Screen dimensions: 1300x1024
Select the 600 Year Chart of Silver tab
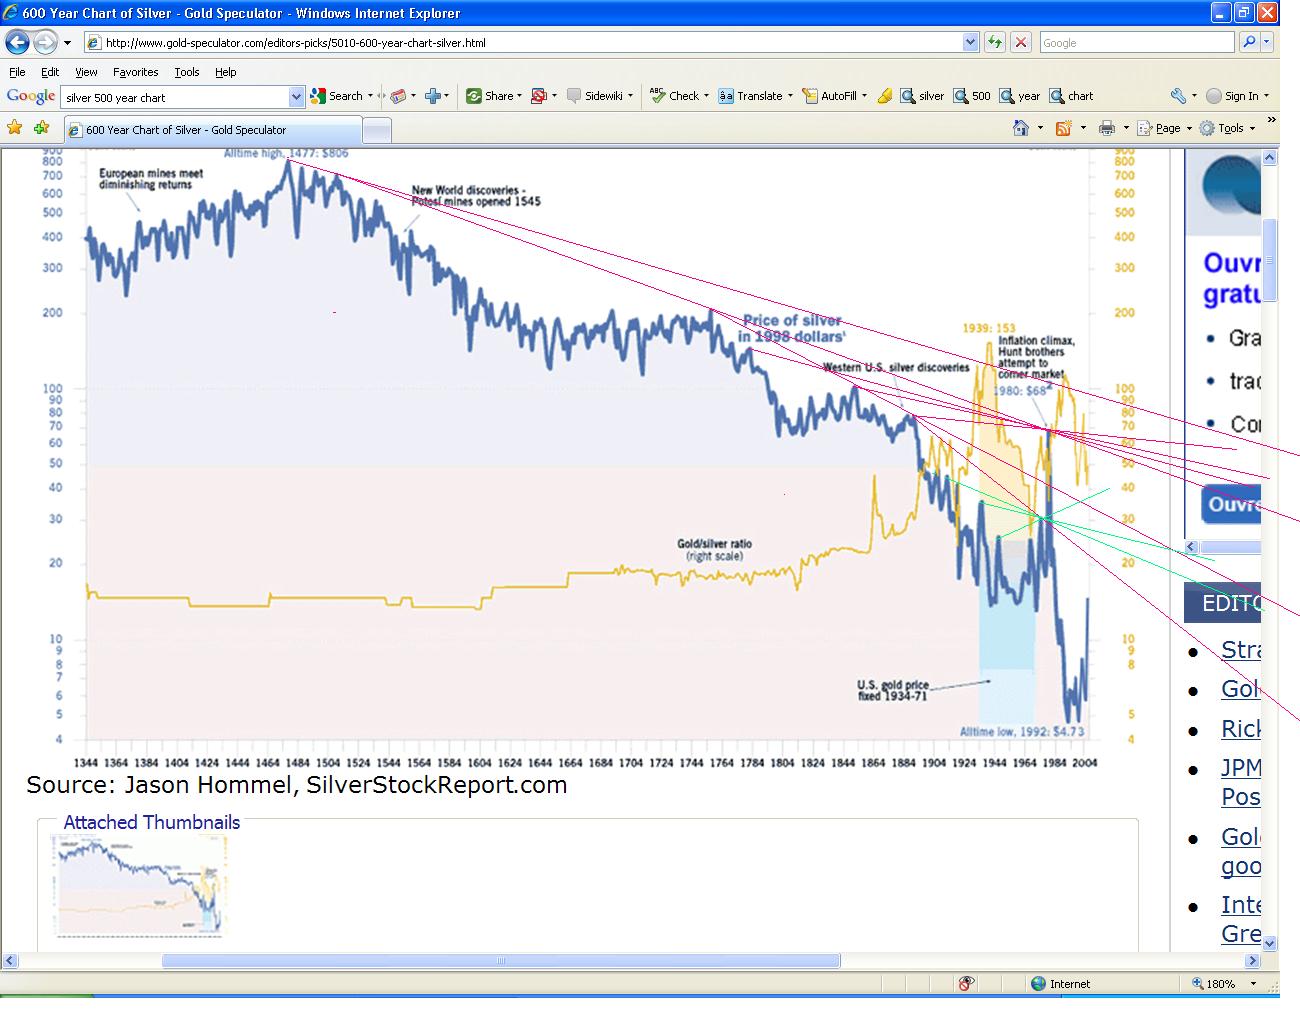212,130
